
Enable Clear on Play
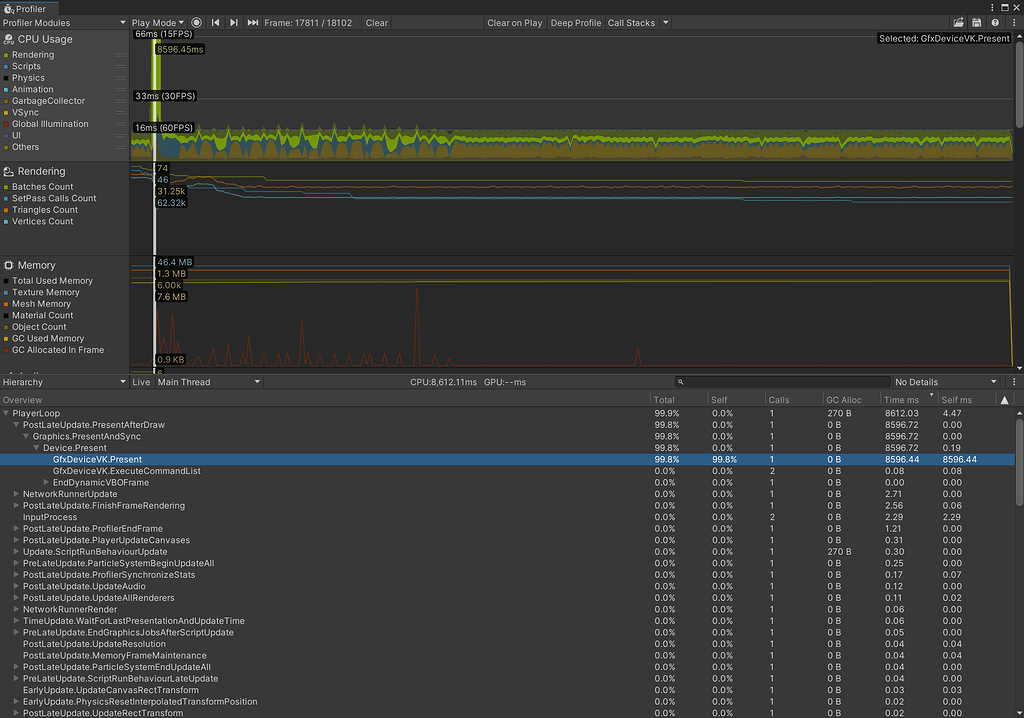pyautogui.click(x=515, y=22)
